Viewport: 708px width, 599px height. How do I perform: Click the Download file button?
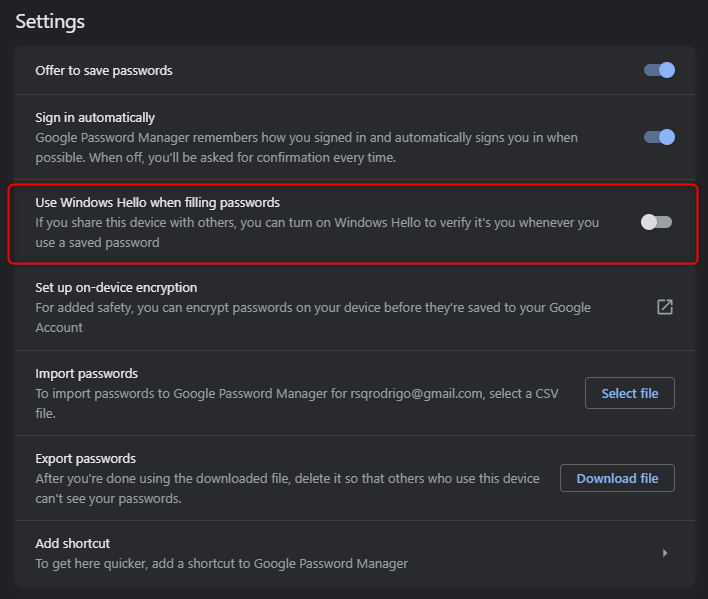pos(617,478)
